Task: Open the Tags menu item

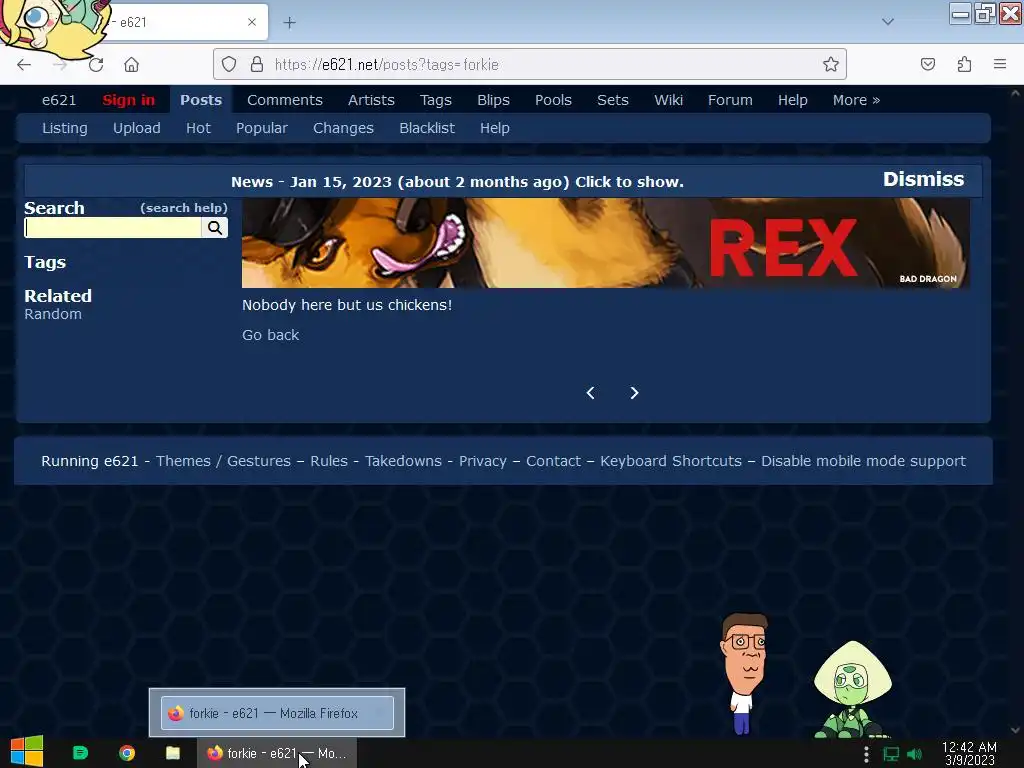Action: pyautogui.click(x=436, y=100)
